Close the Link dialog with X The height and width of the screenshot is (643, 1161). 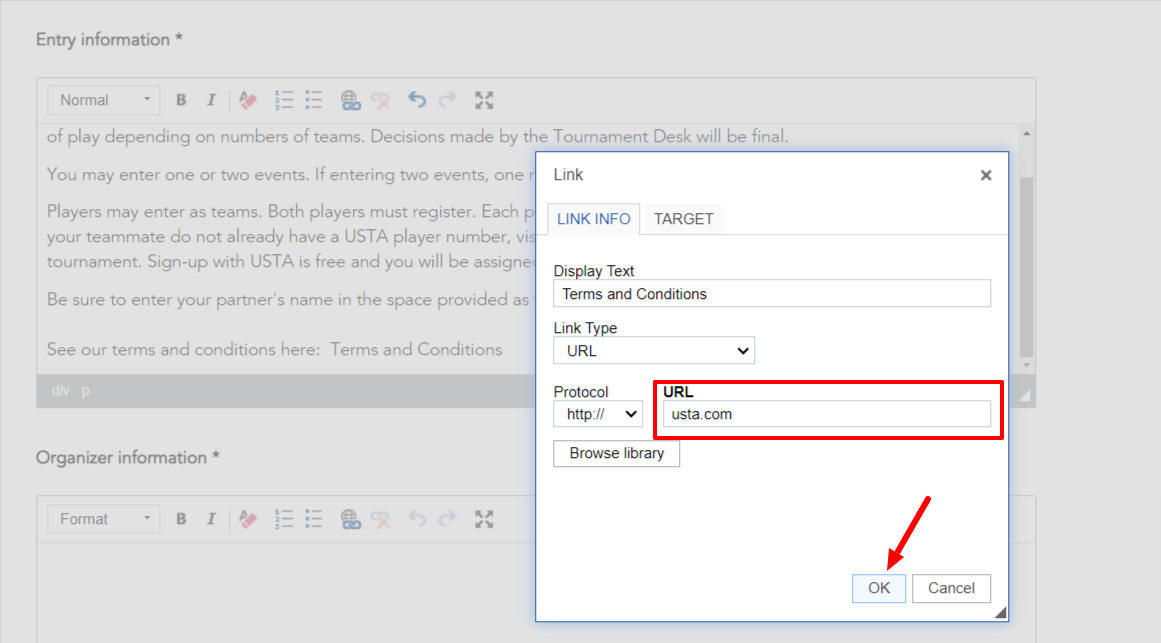[x=986, y=176]
